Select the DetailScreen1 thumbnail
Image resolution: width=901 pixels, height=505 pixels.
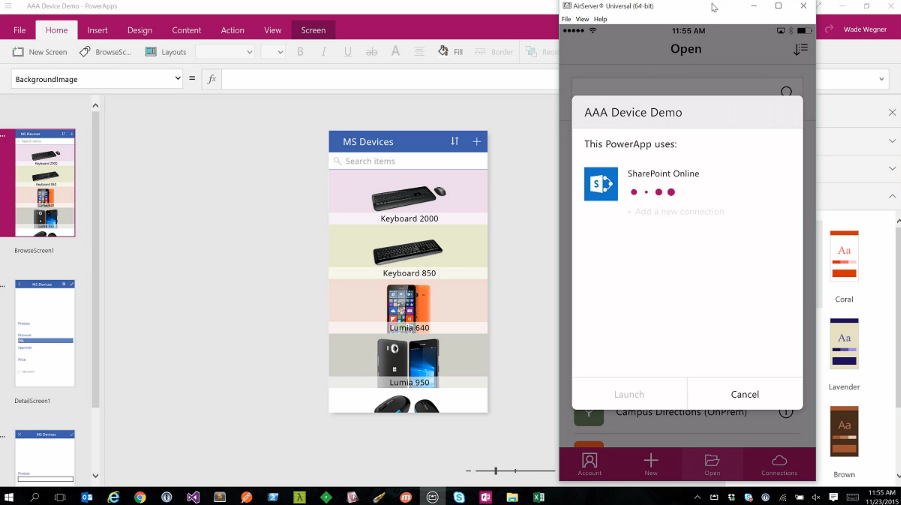45,333
